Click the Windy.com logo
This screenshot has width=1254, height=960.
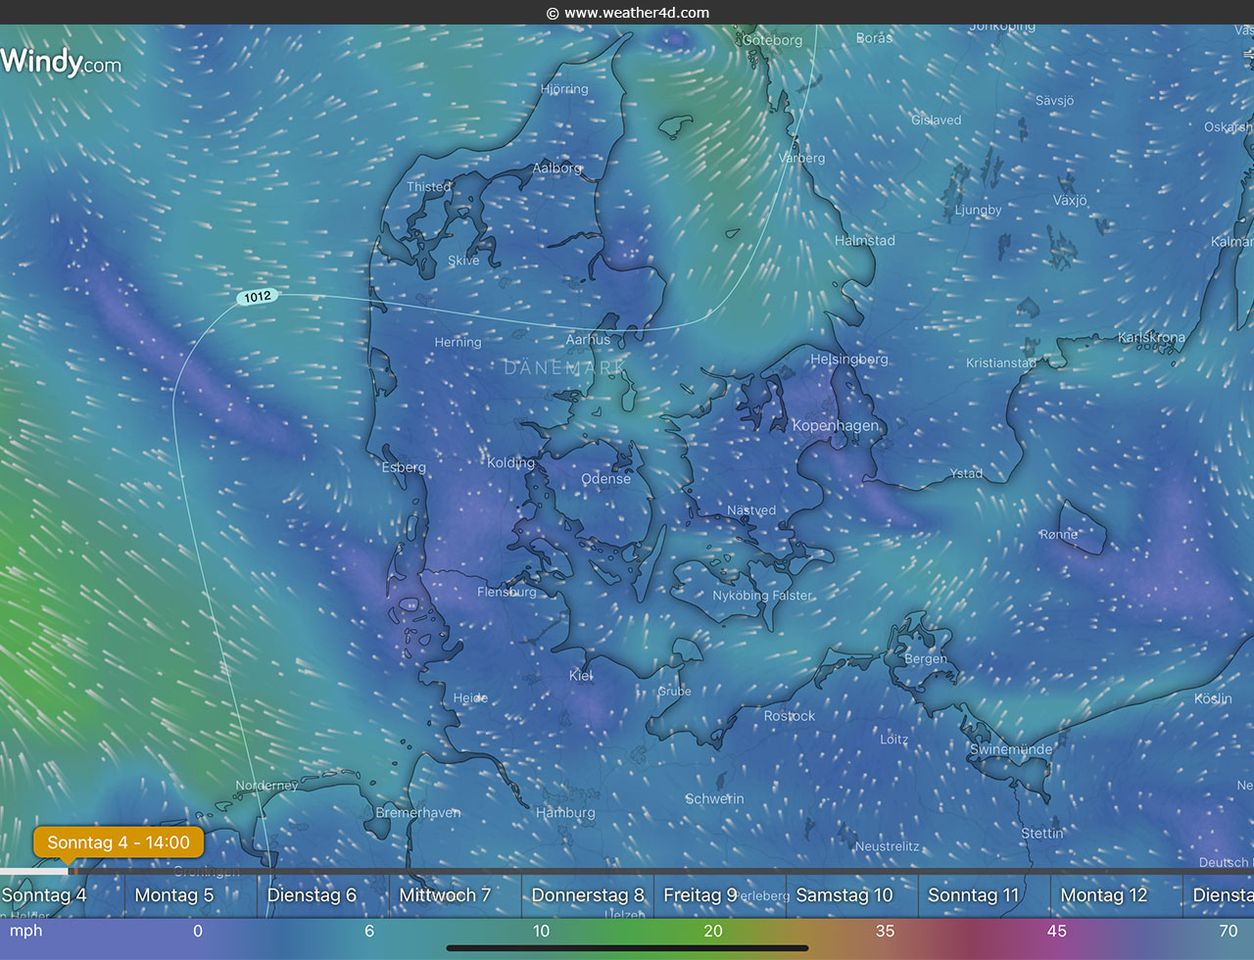[x=61, y=62]
